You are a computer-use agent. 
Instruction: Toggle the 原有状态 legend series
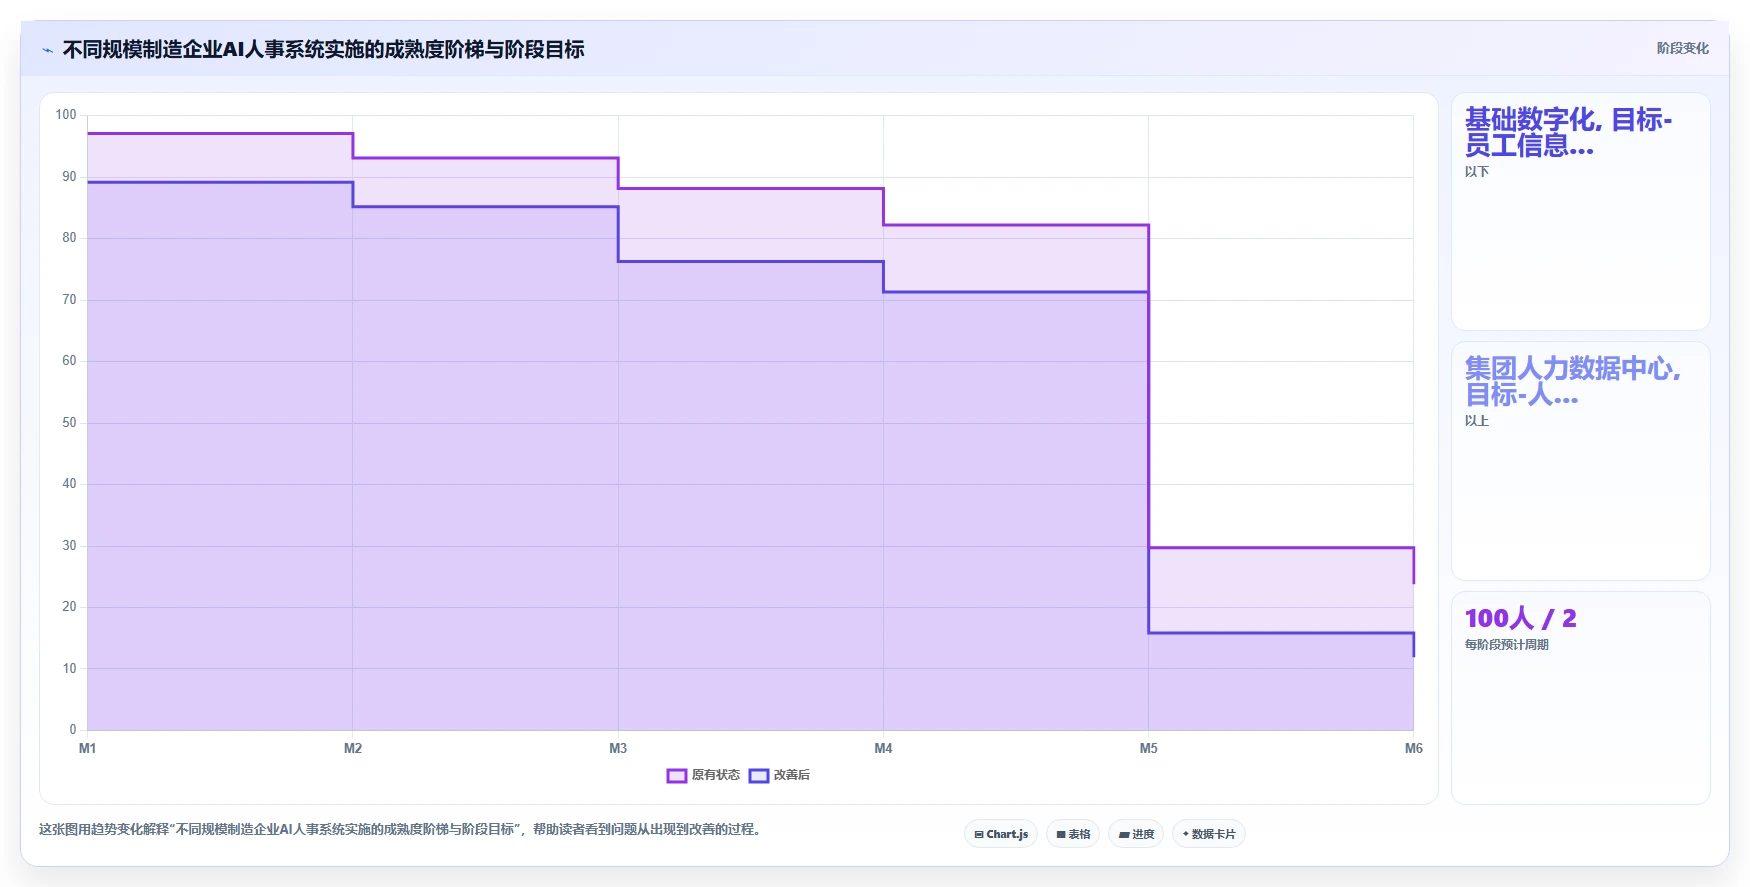click(704, 775)
